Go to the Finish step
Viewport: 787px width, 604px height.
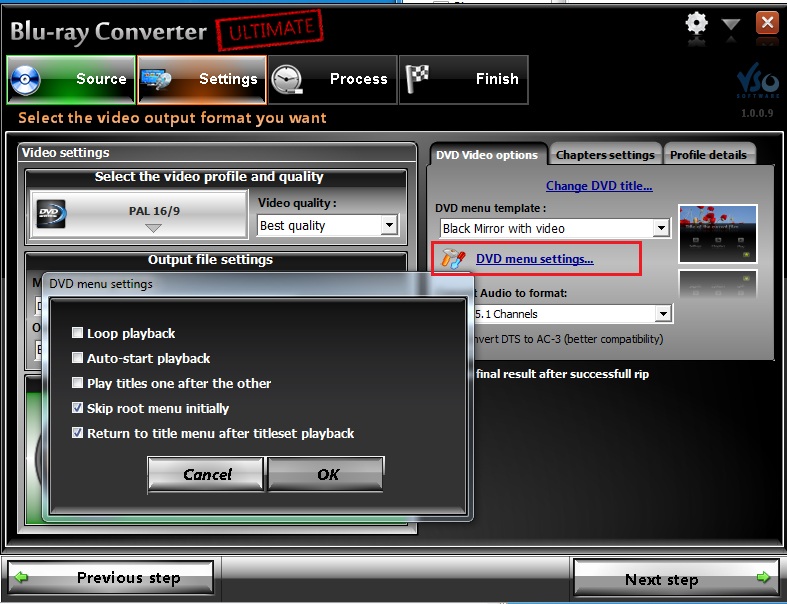pyautogui.click(x=464, y=80)
